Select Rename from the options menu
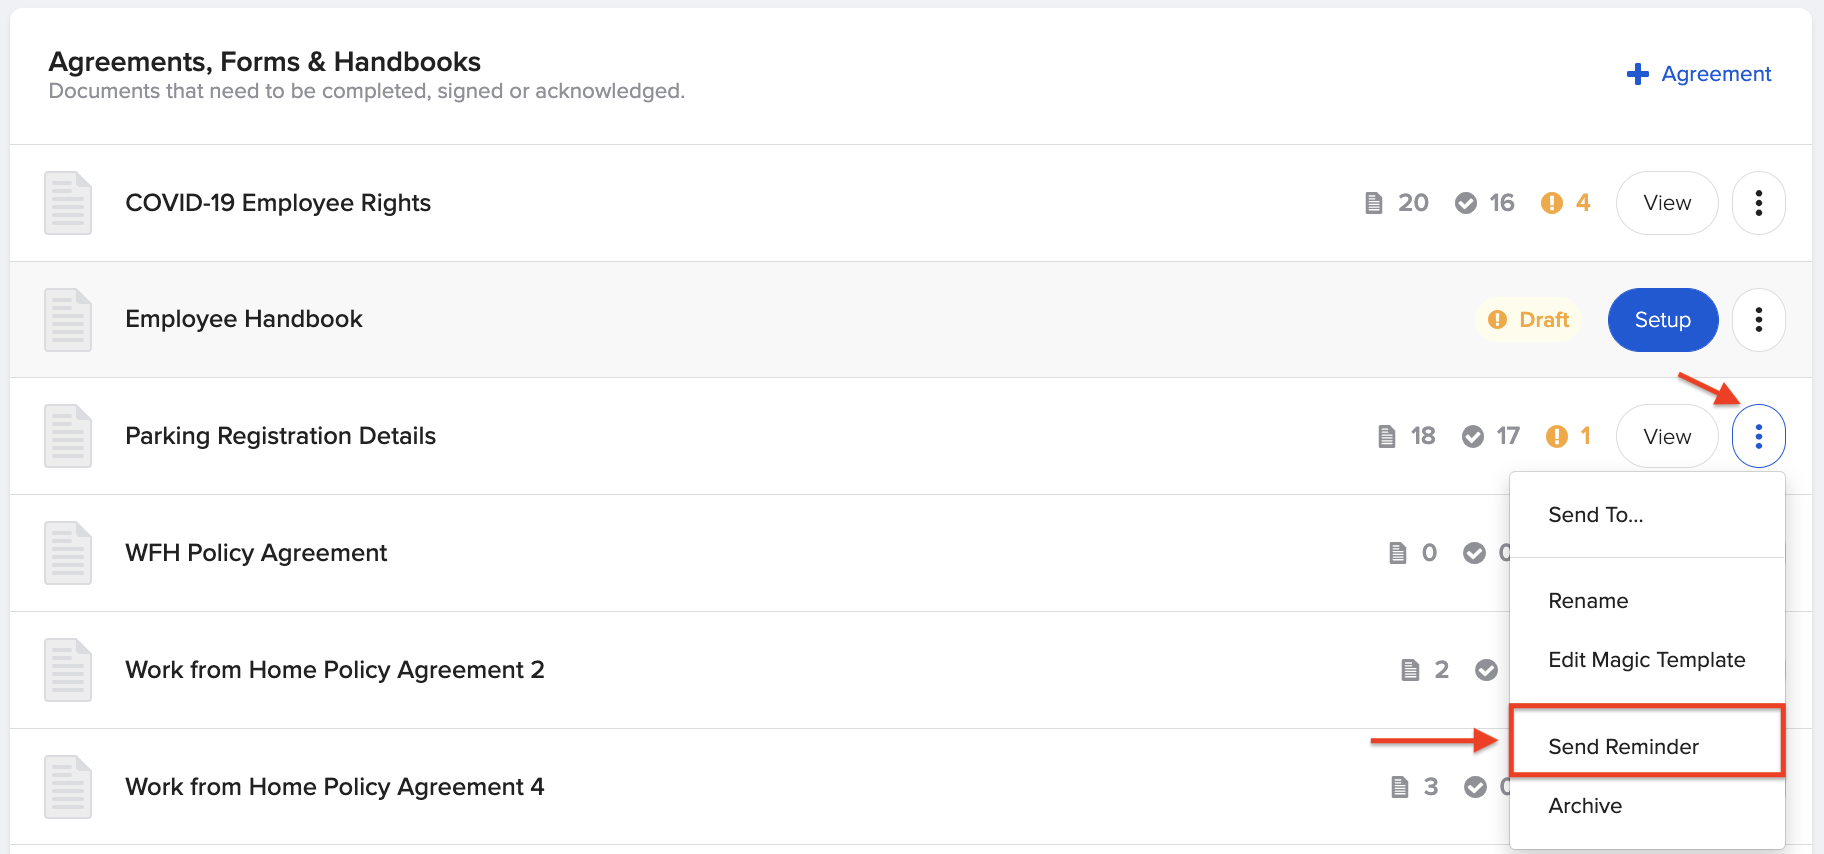1824x854 pixels. click(1588, 601)
